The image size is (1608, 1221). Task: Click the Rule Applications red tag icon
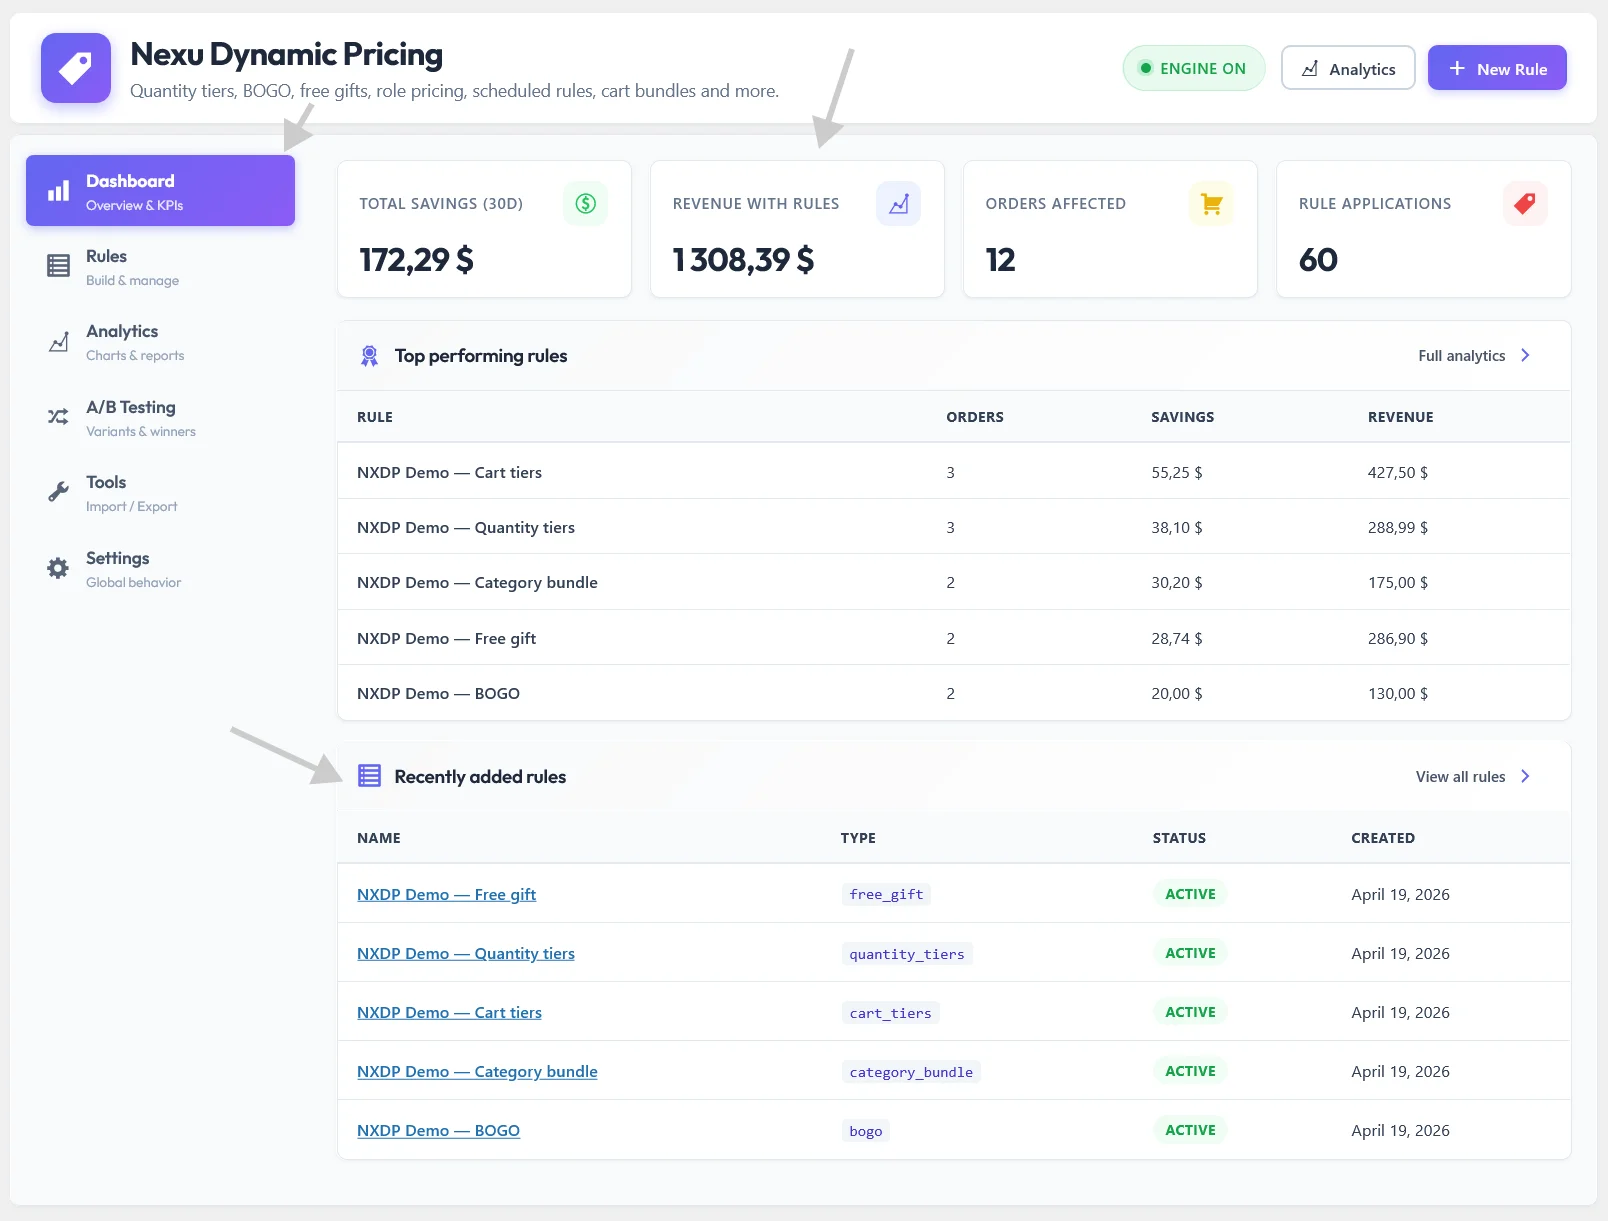[1525, 204]
